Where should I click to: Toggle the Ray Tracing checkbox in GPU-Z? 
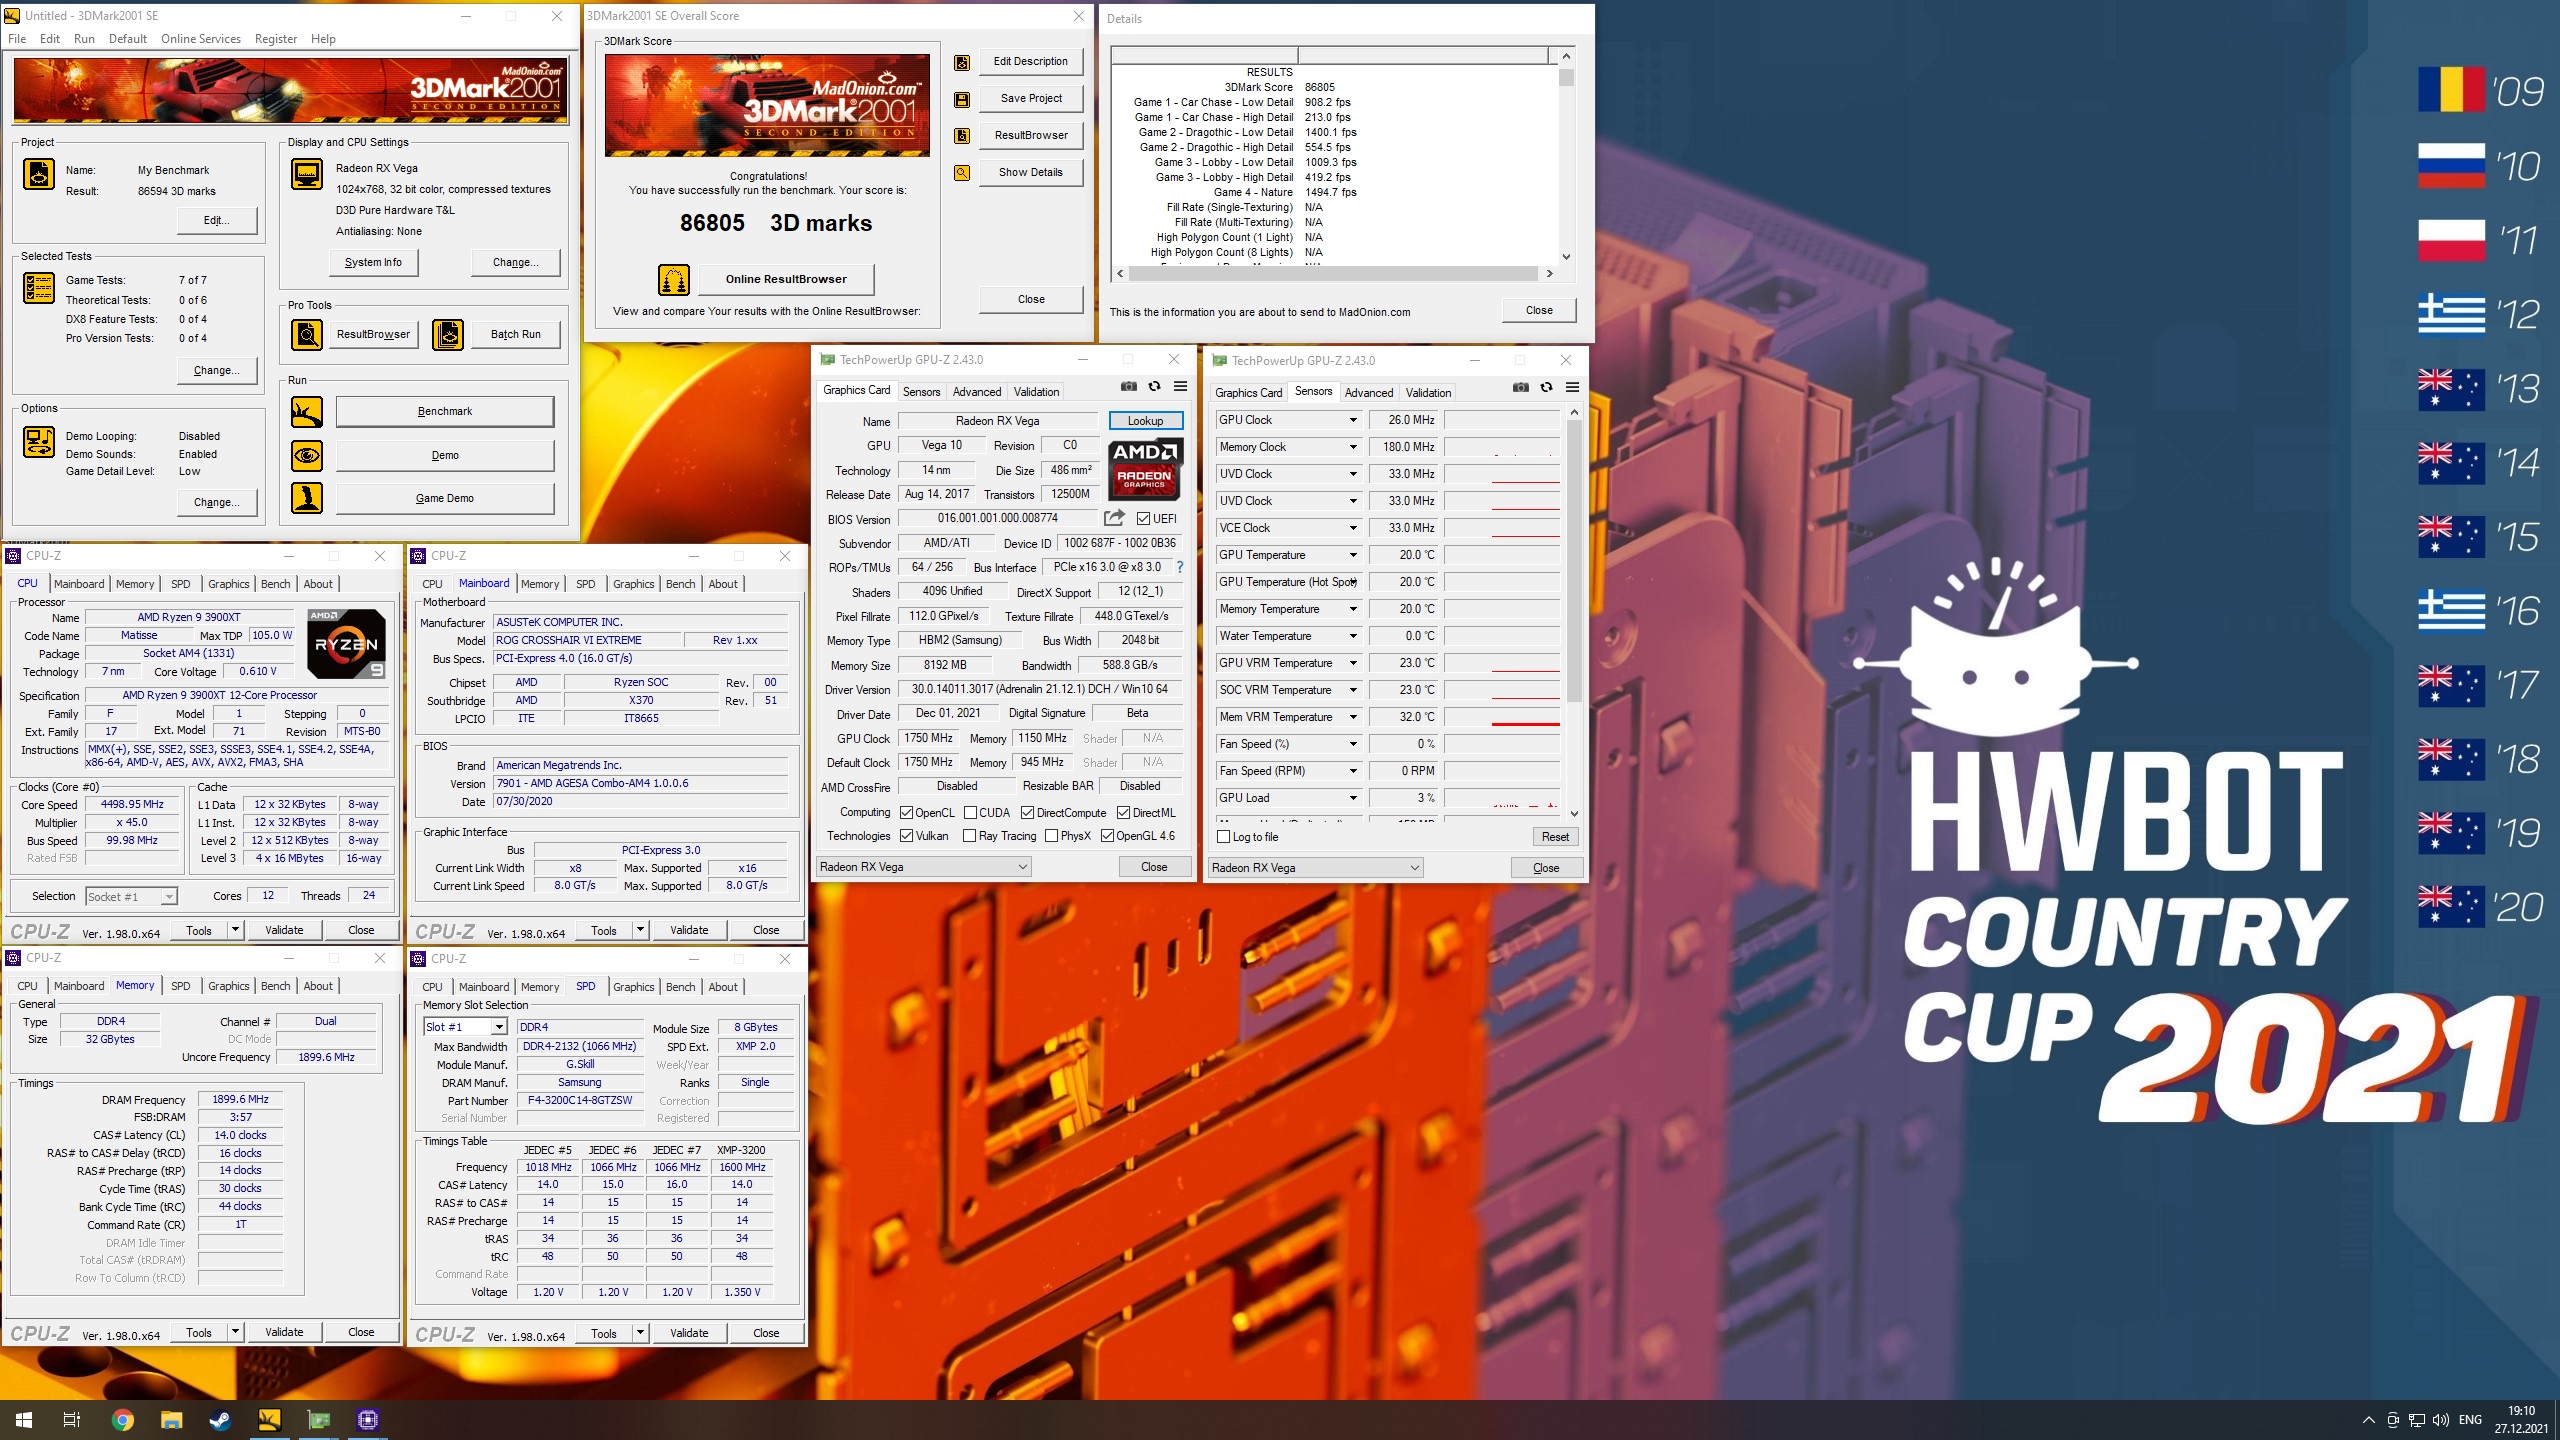tap(969, 836)
